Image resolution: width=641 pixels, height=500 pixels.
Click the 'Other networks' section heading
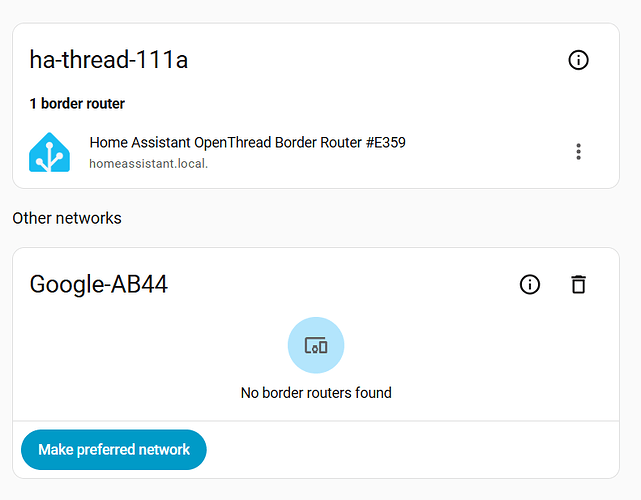tap(67, 218)
